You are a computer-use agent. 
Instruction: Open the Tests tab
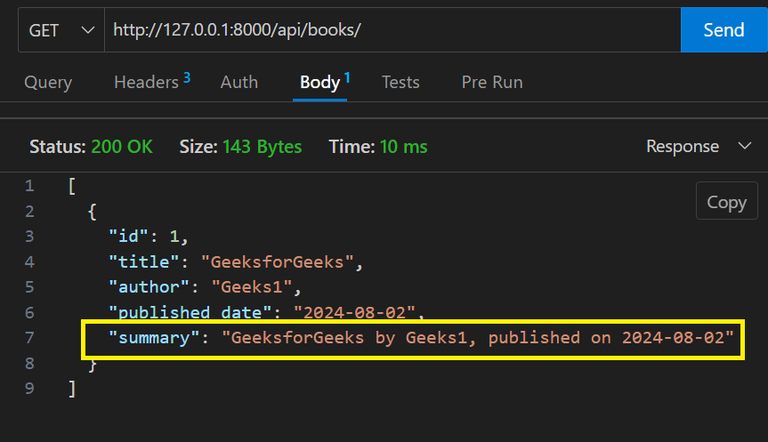[400, 82]
